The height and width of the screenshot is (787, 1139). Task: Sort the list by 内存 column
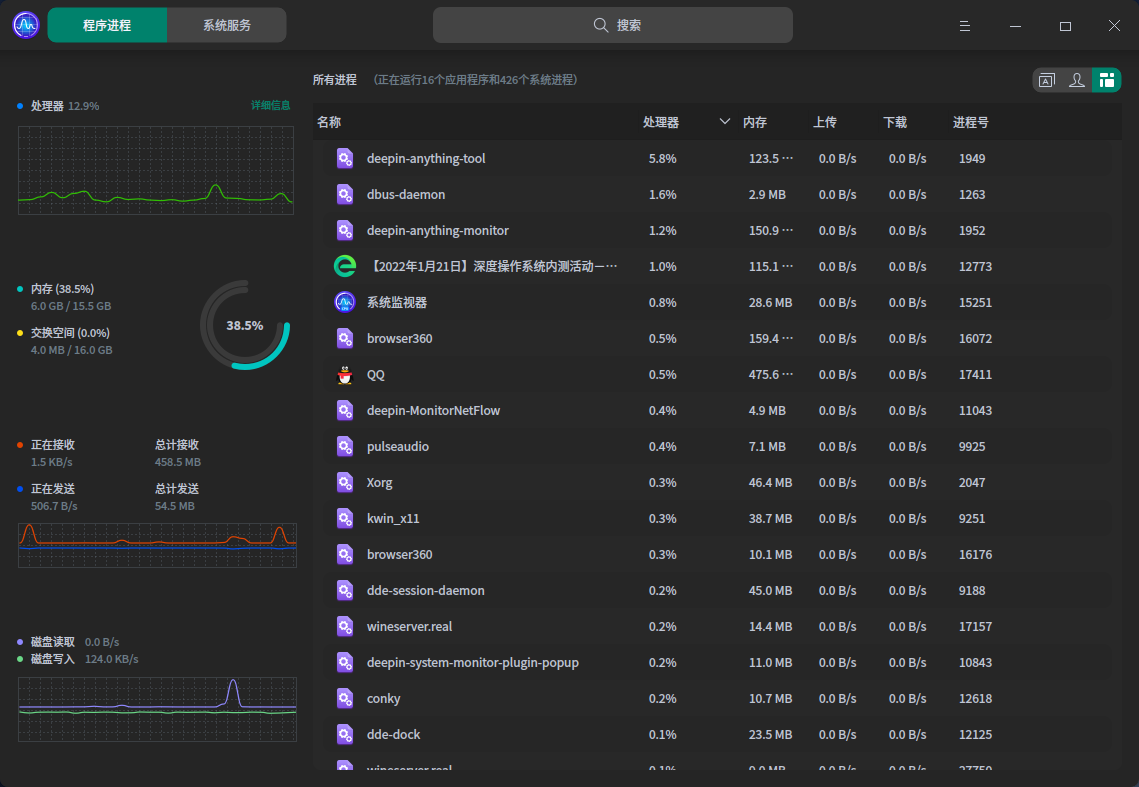click(755, 122)
